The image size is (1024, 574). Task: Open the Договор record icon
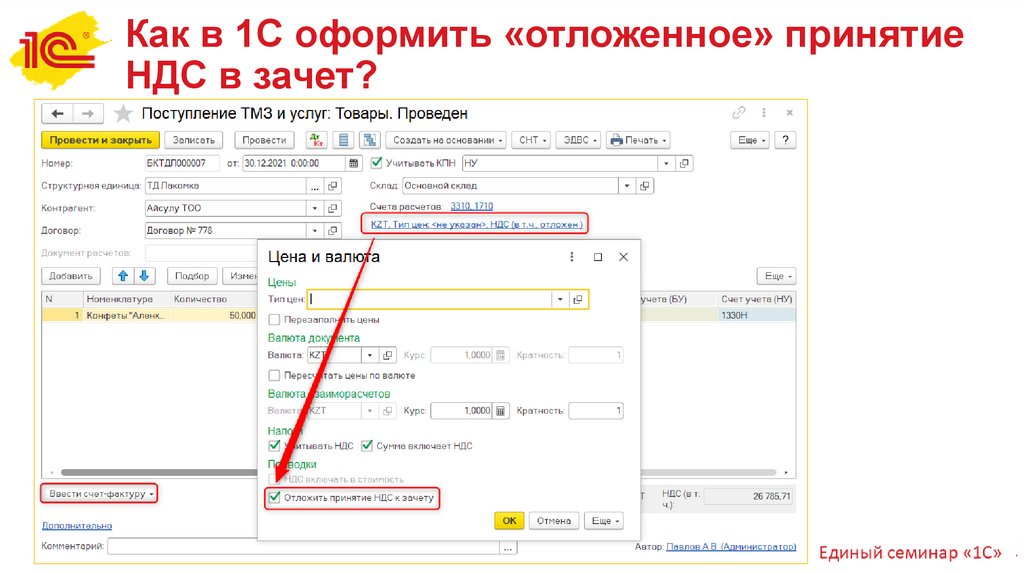click(332, 231)
